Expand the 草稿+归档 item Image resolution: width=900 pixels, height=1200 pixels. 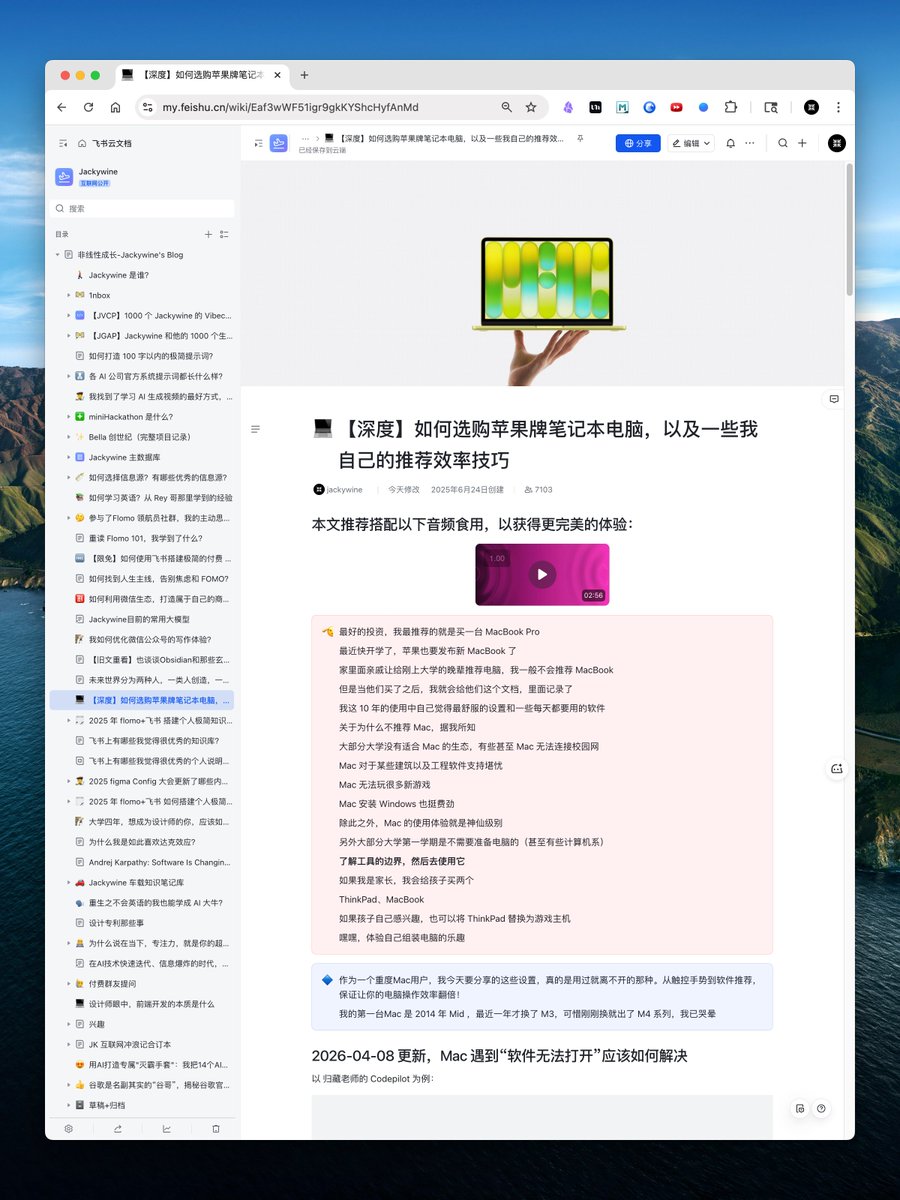point(69,1105)
